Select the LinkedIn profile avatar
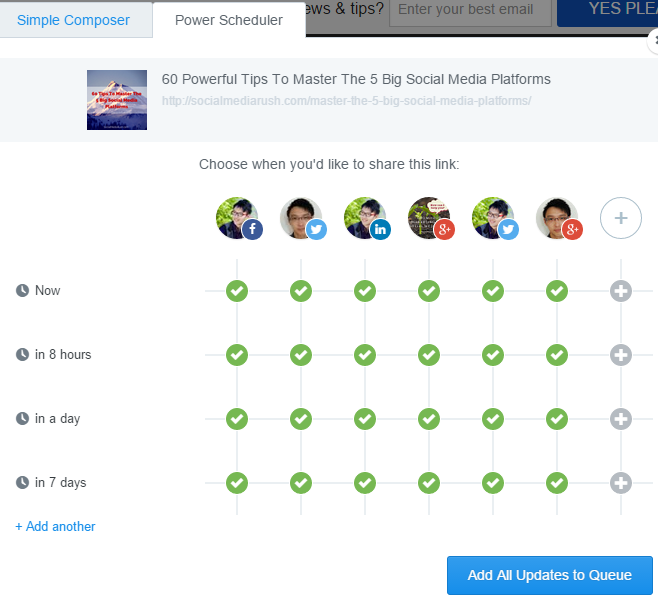Viewport: 658px width, 604px height. (x=365, y=217)
